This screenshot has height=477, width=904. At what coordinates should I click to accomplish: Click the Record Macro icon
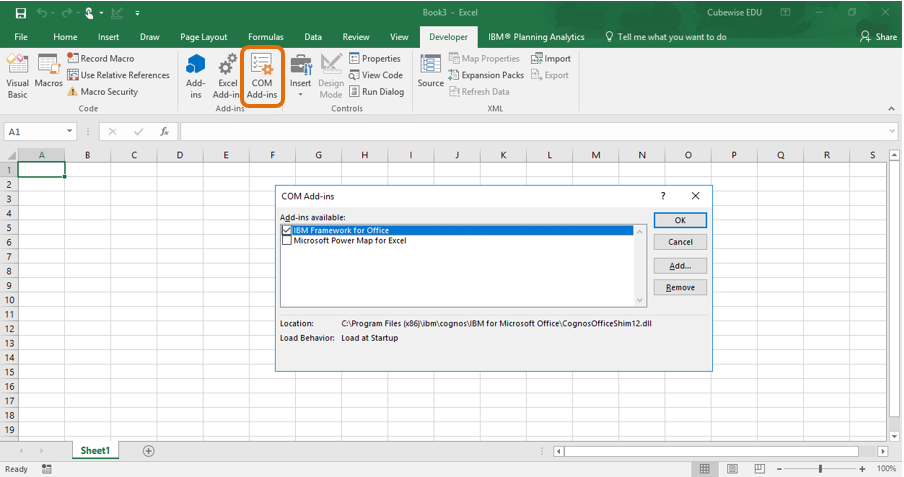coord(73,59)
